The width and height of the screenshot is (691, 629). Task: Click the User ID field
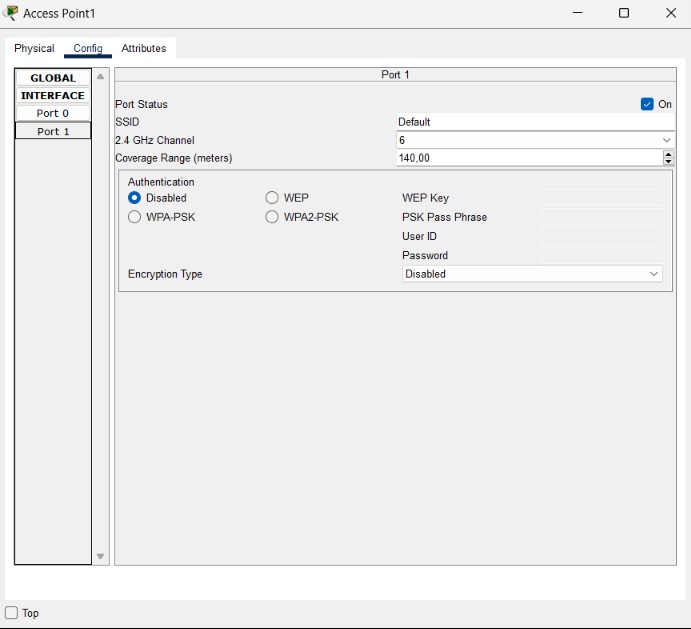tap(601, 236)
